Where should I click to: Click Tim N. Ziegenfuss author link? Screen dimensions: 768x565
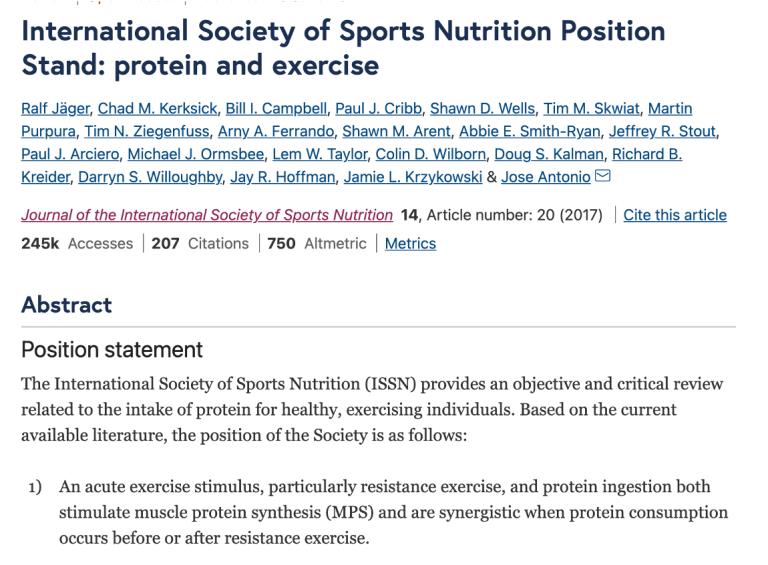coord(147,131)
